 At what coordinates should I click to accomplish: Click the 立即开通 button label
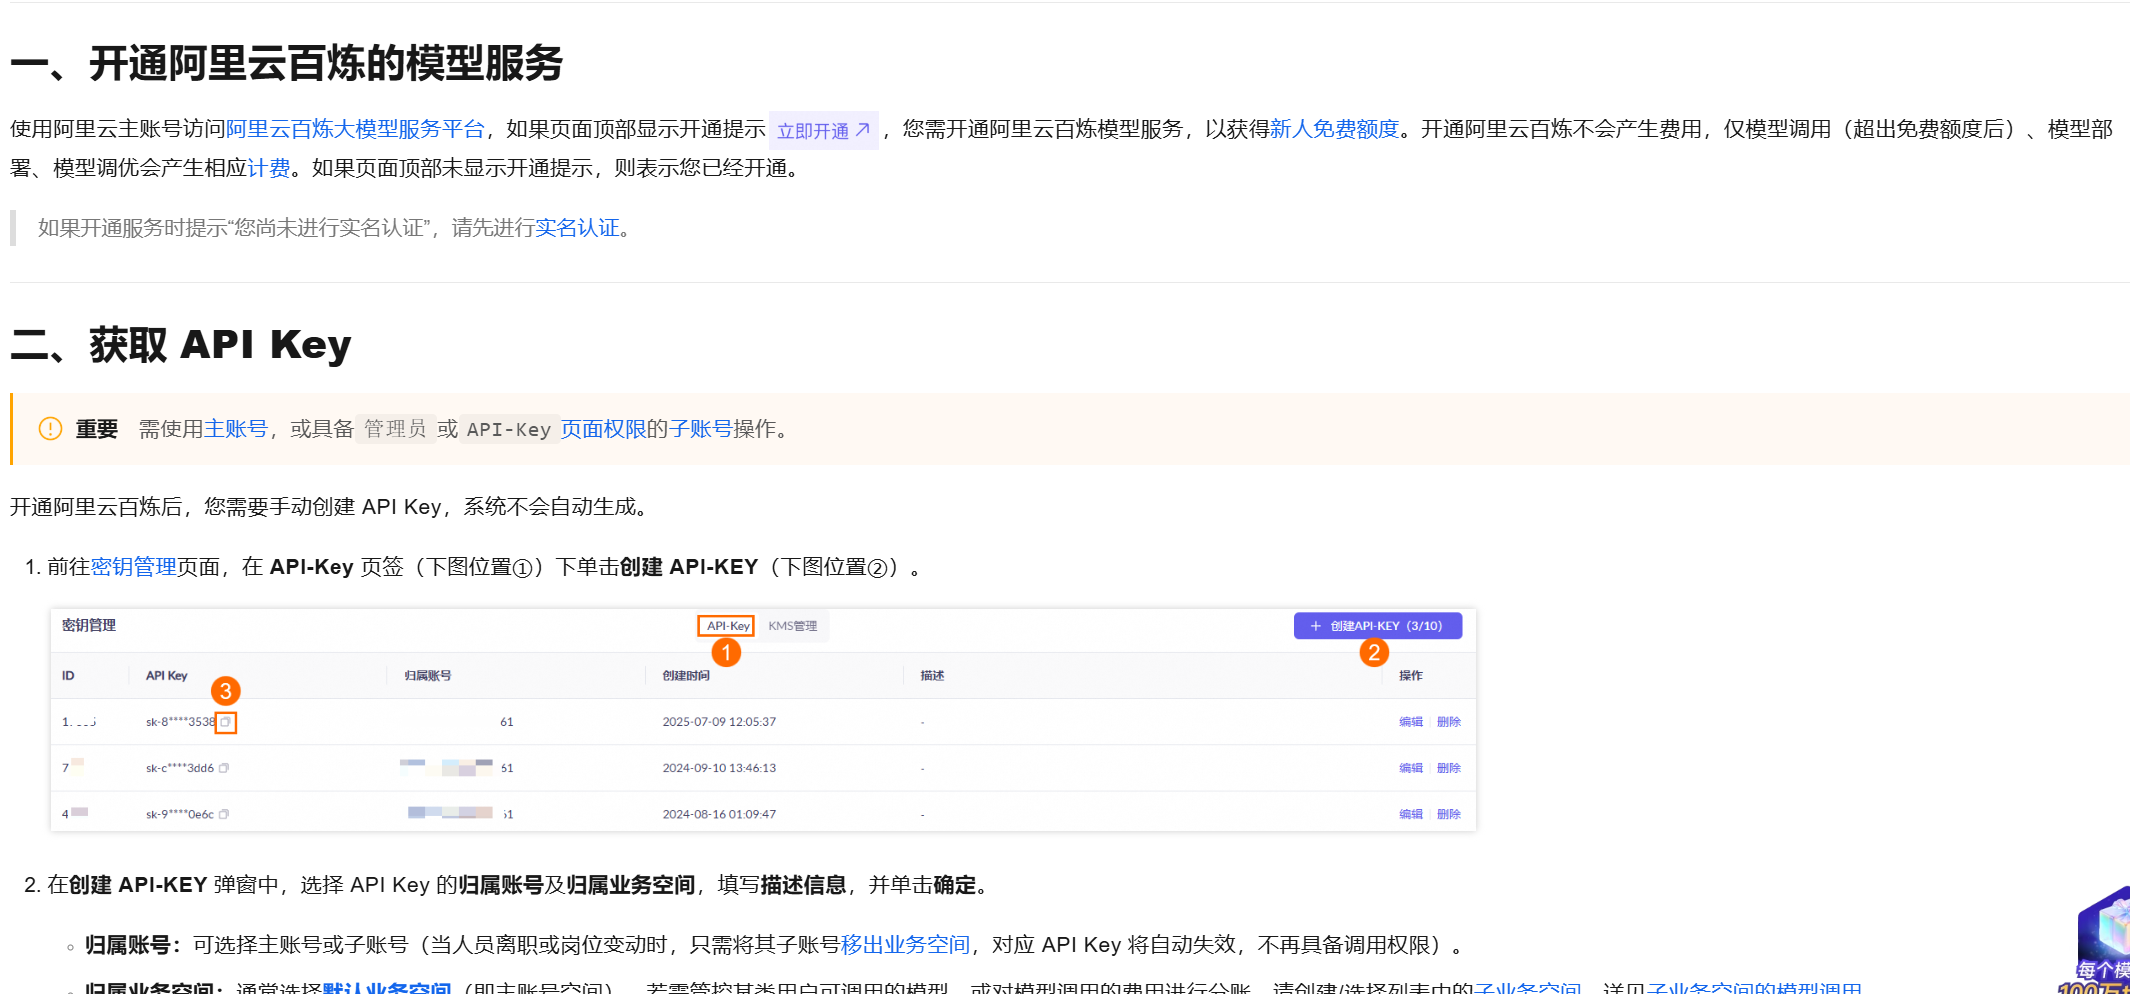click(x=812, y=131)
